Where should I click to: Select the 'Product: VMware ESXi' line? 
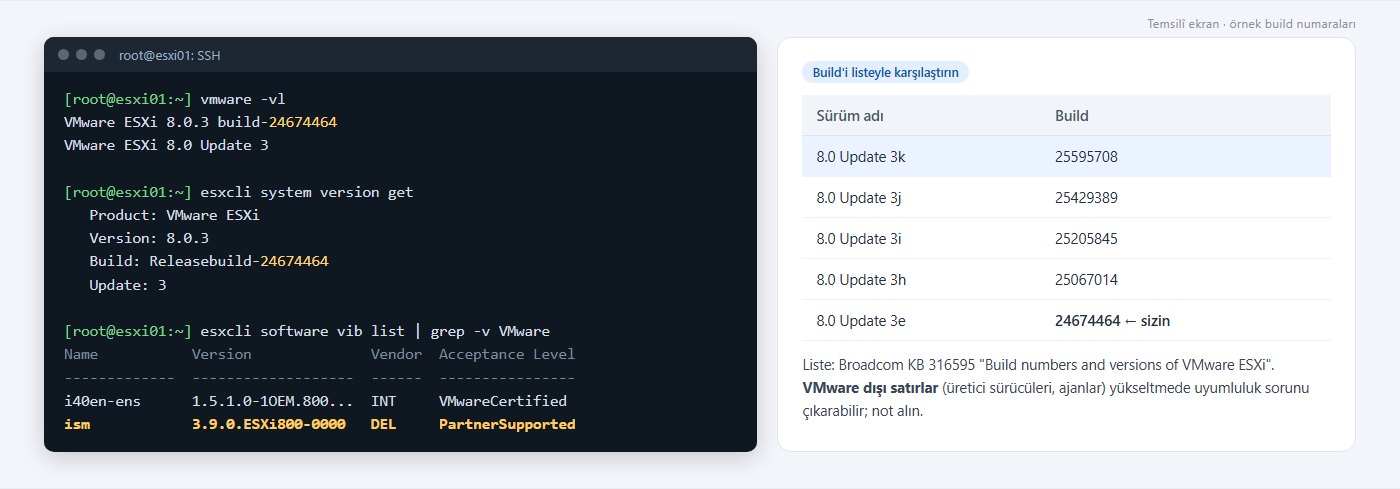point(175,215)
